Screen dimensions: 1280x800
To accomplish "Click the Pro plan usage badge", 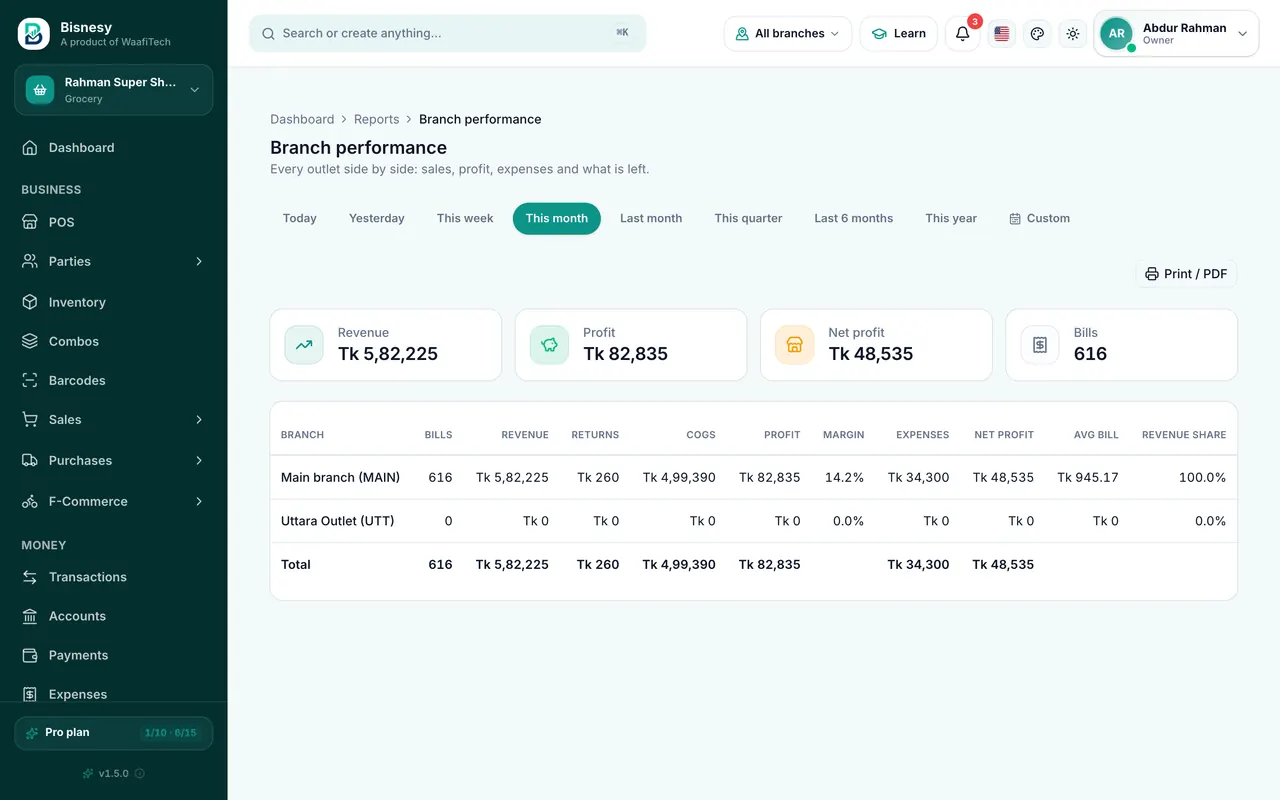I will [171, 733].
